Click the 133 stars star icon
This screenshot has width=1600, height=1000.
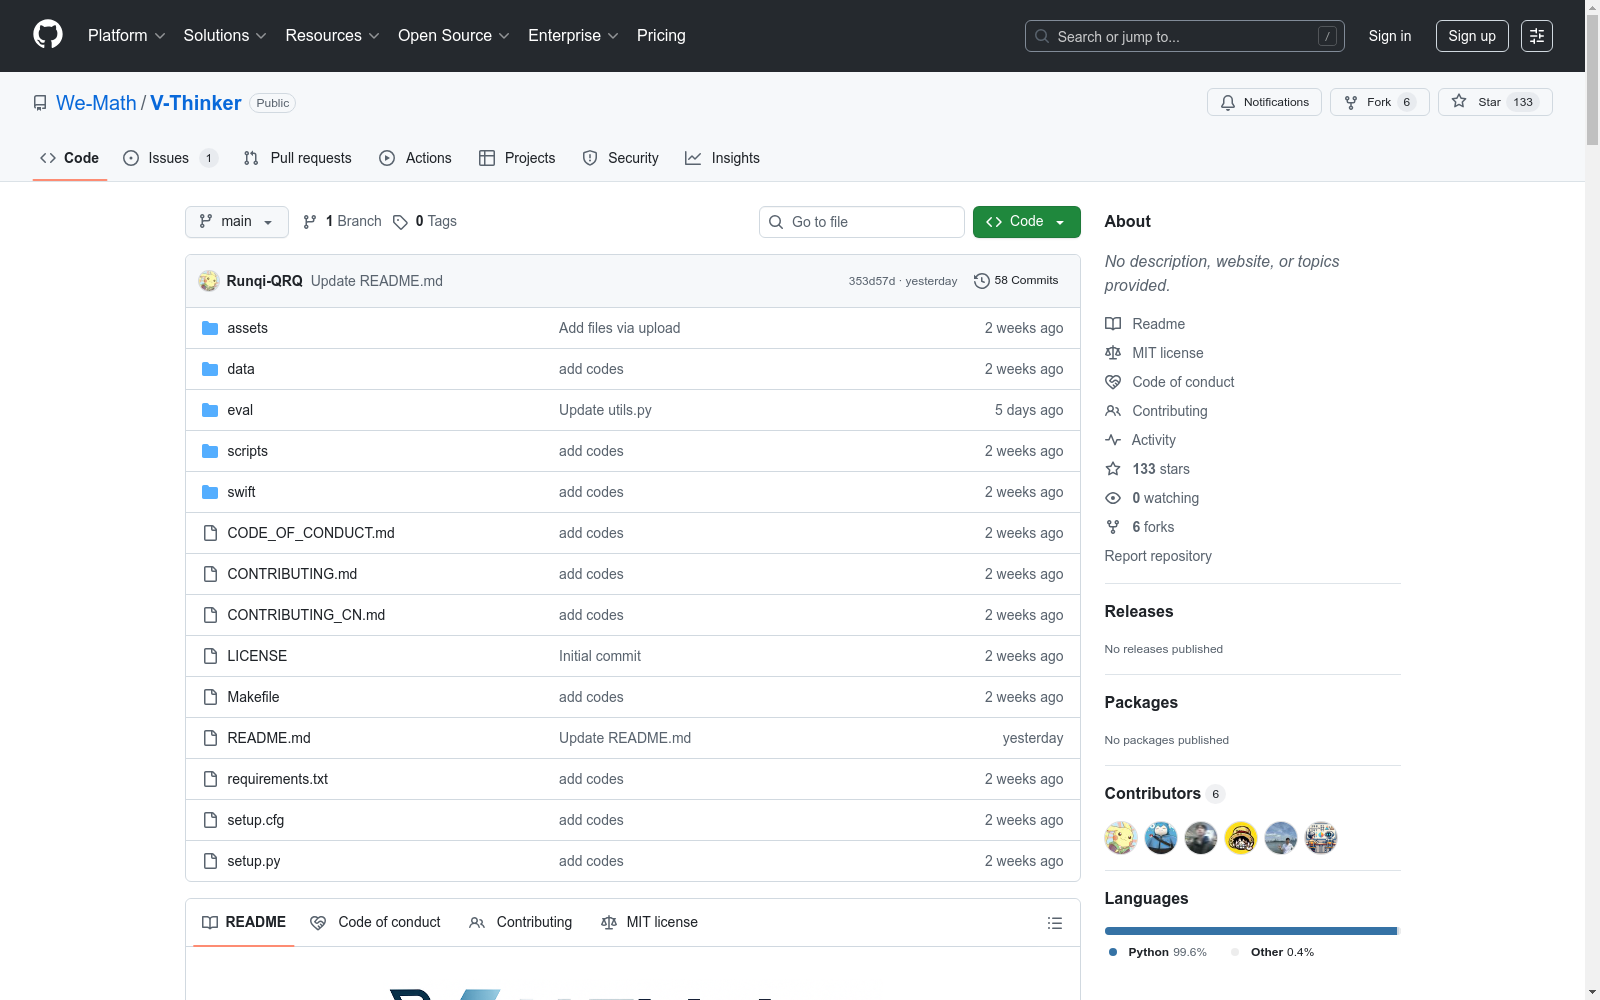coord(1113,469)
